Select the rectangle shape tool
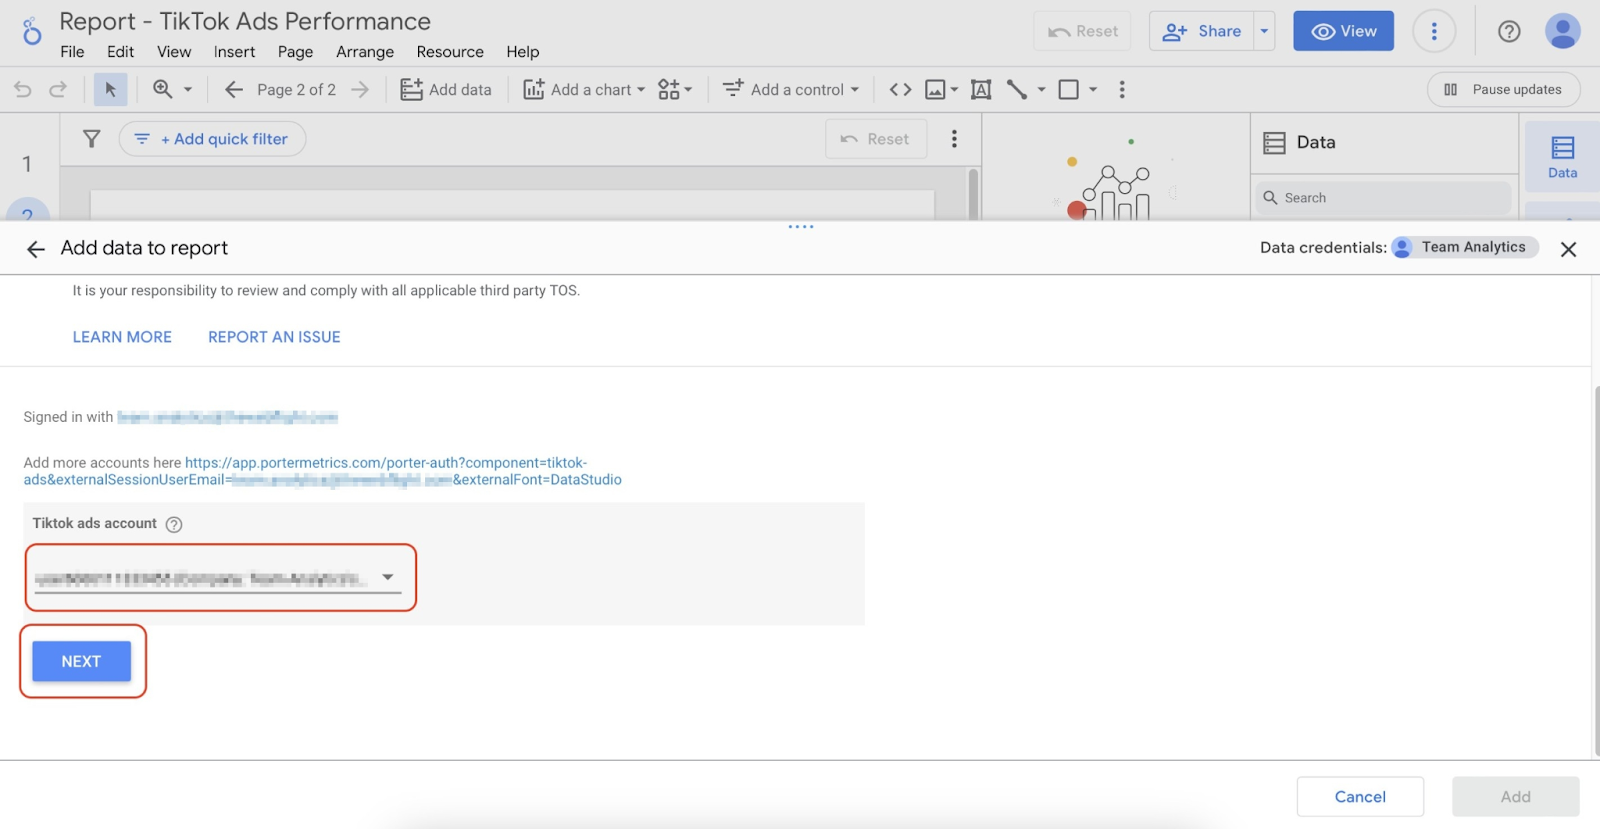Screen dimensions: 1600x829 1068,89
